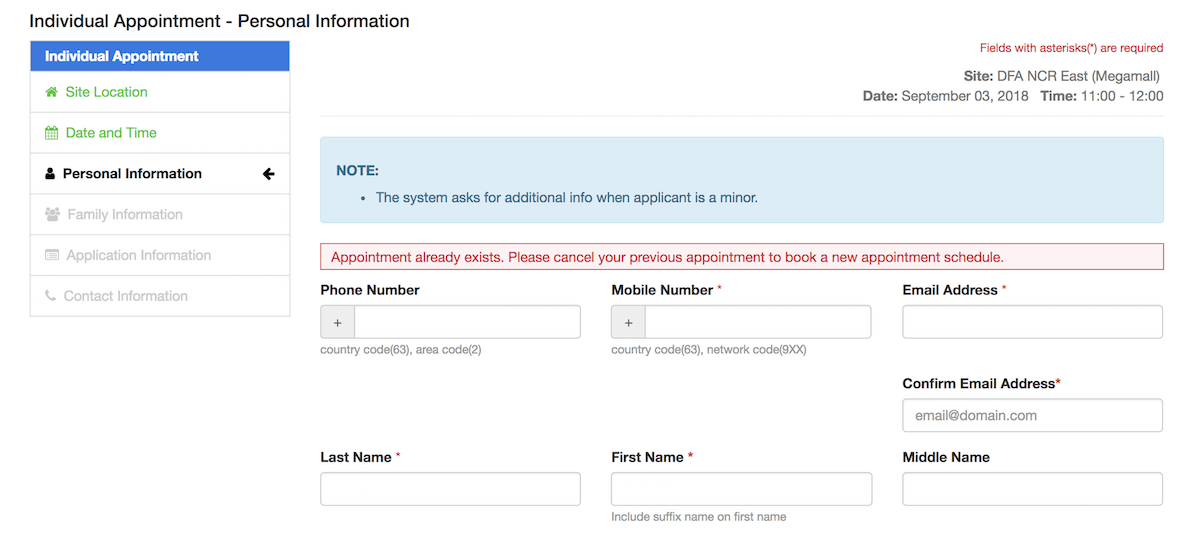
Task: Click the home icon beside Site Location
Action: click(x=52, y=92)
